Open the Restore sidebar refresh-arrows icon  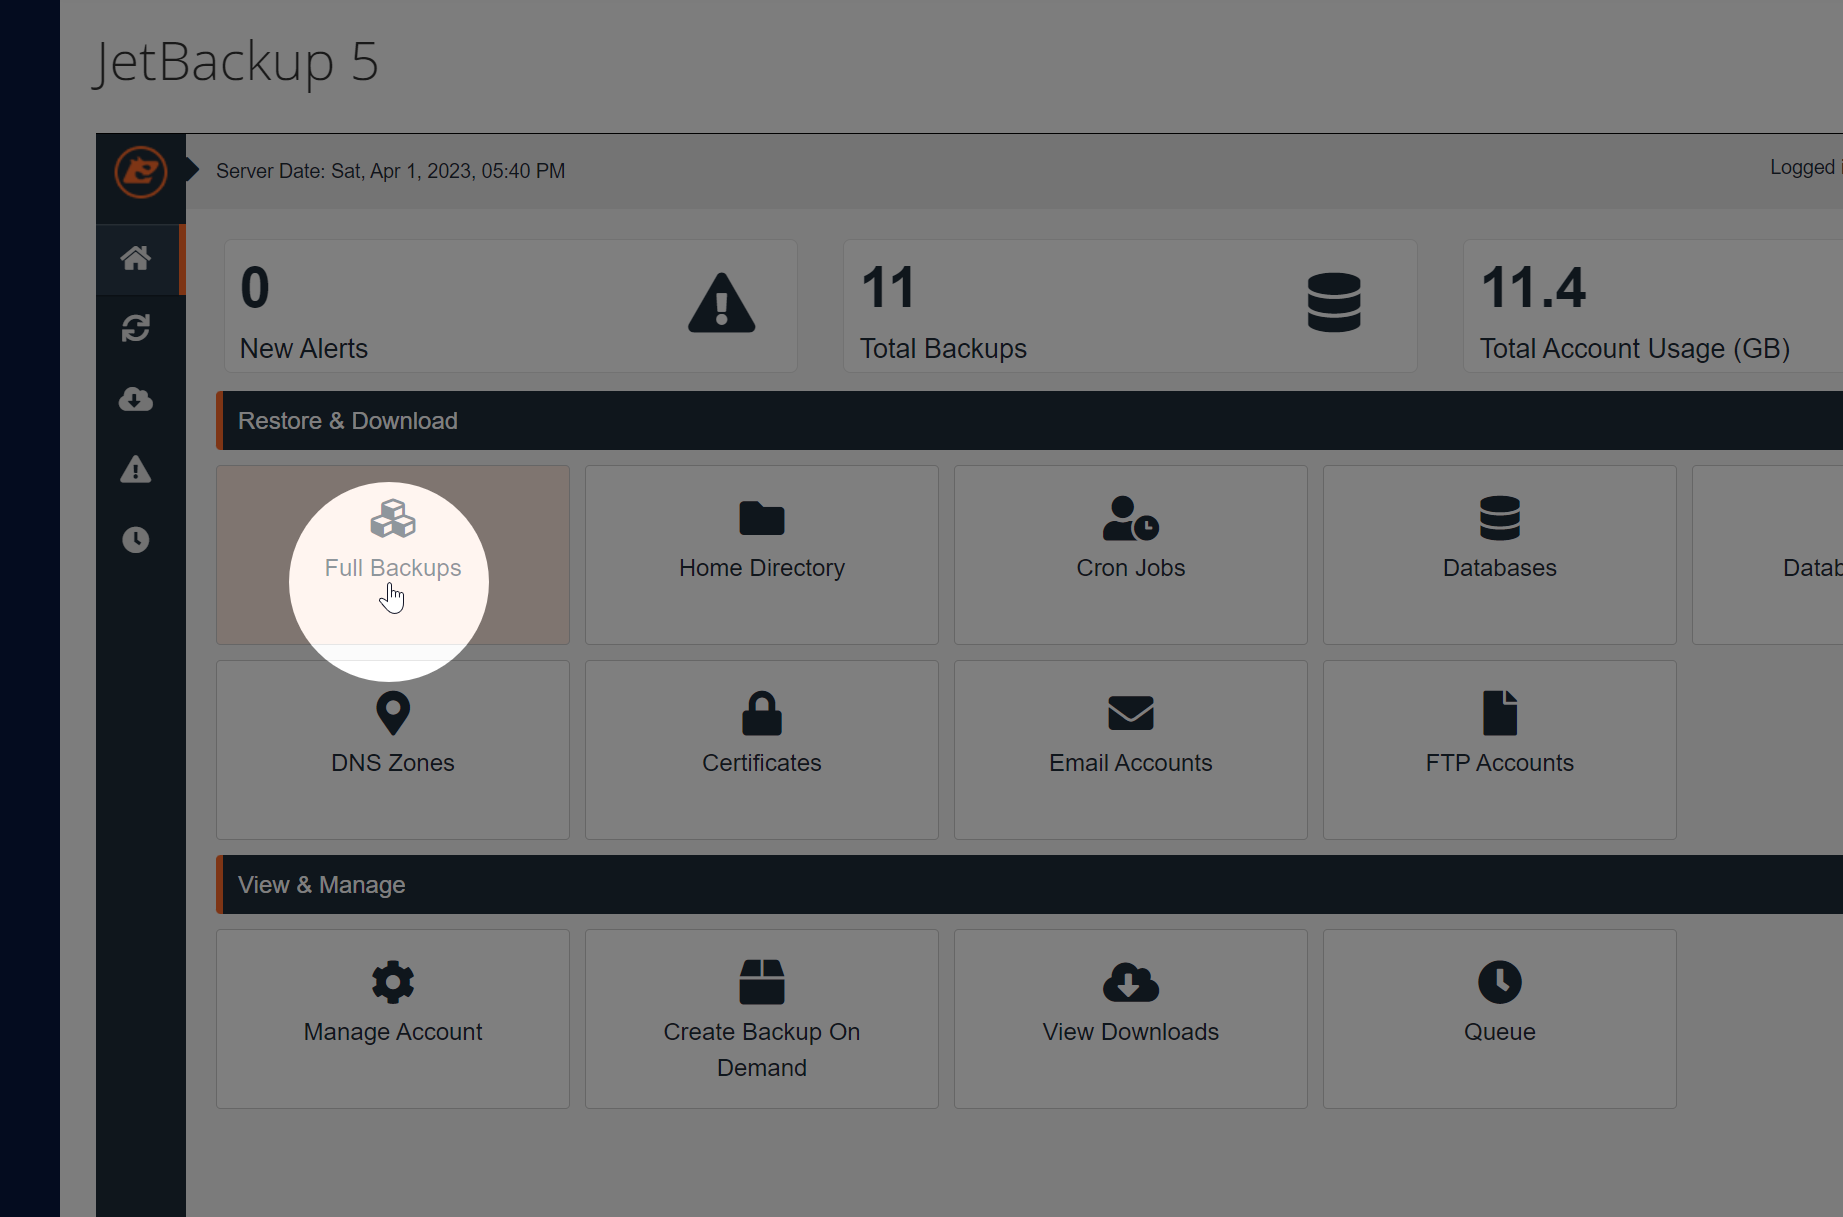pyautogui.click(x=136, y=328)
